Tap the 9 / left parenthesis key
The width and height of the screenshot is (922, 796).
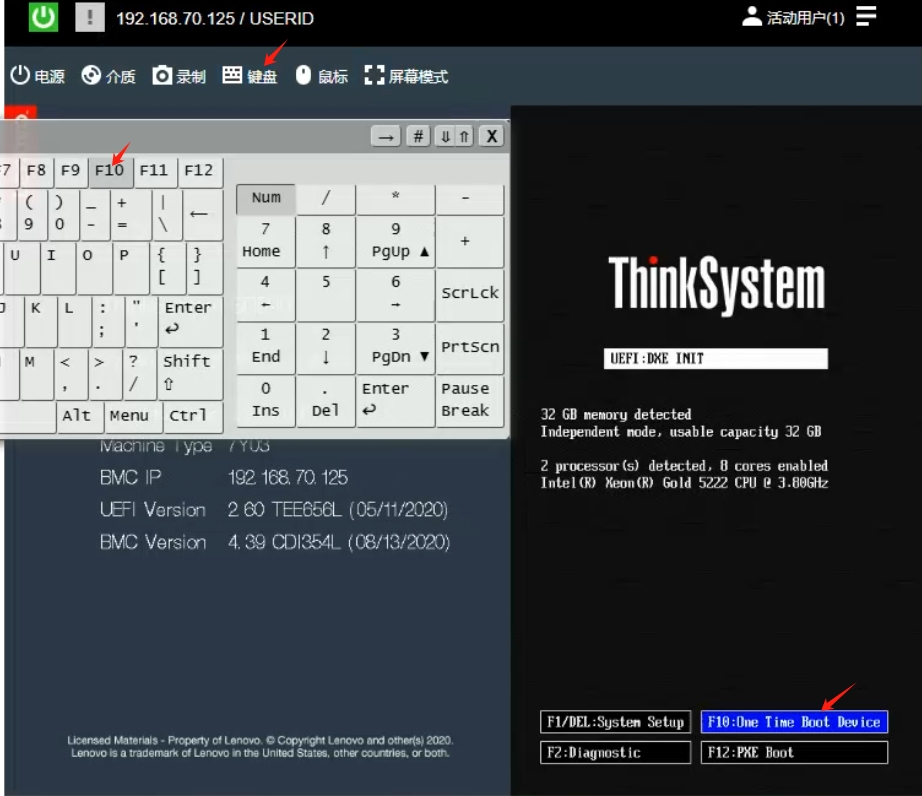[x=32, y=214]
